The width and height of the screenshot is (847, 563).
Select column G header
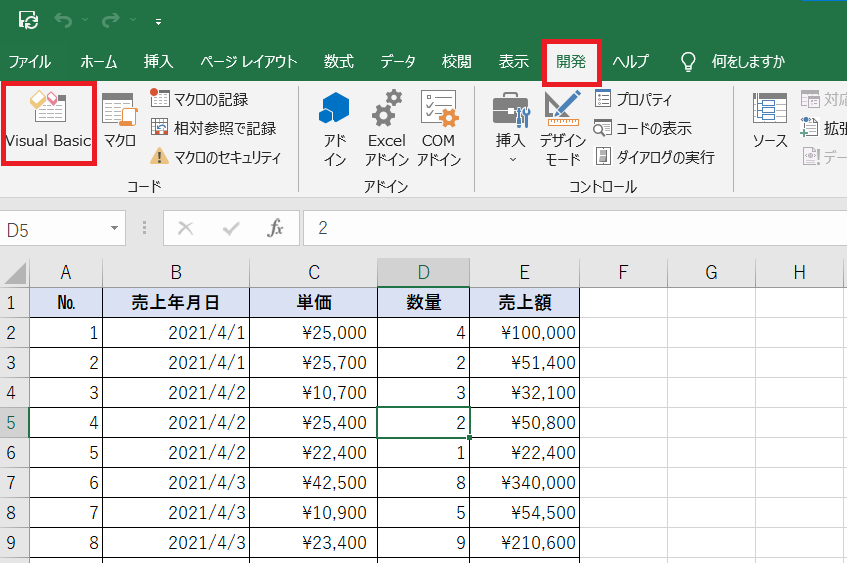[x=711, y=272]
